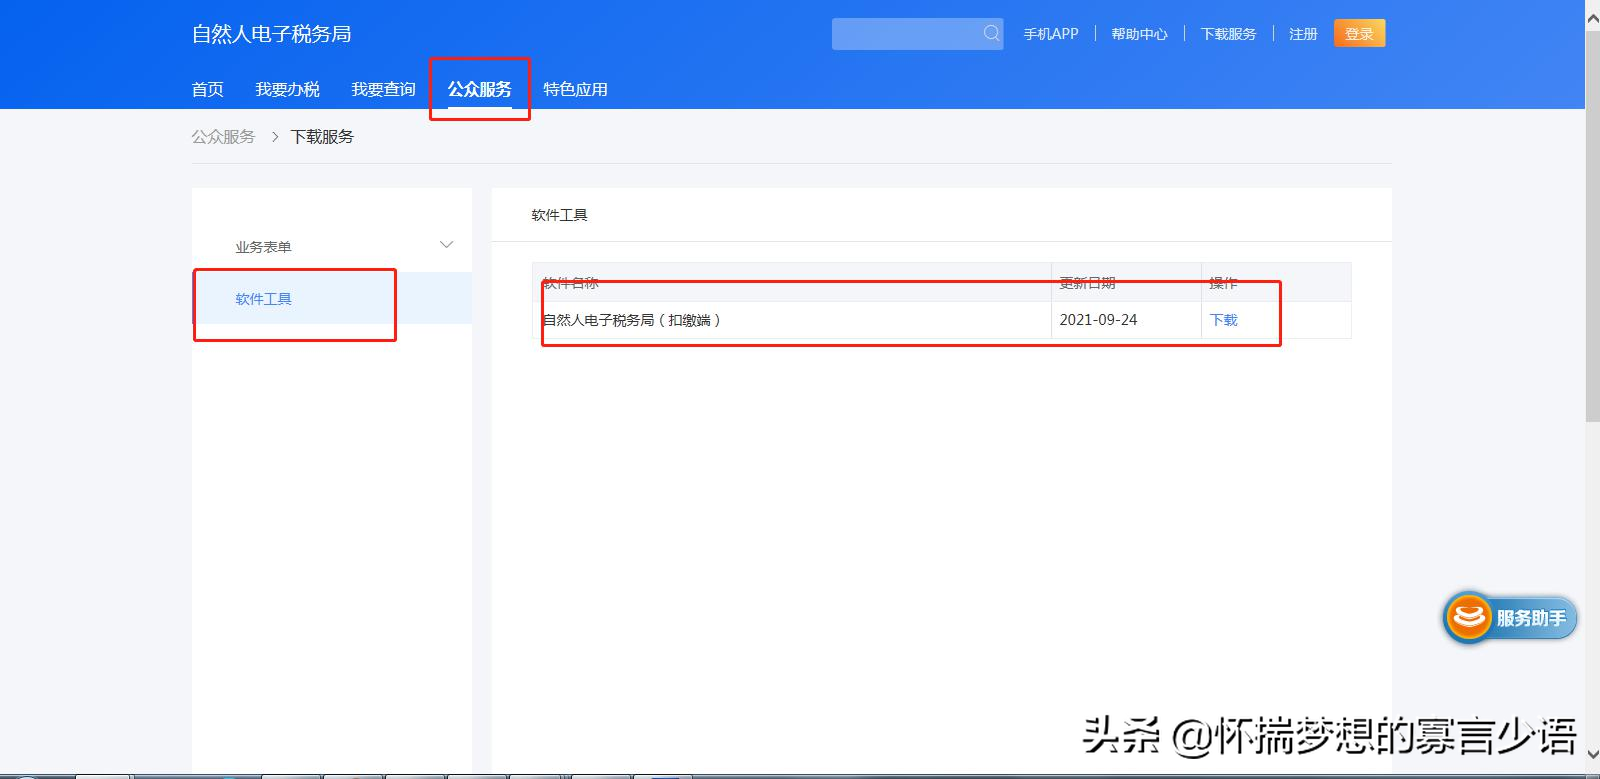This screenshot has height=779, width=1600.
Task: Click the page vertical scrollbar thumb
Action: pyautogui.click(x=1592, y=225)
